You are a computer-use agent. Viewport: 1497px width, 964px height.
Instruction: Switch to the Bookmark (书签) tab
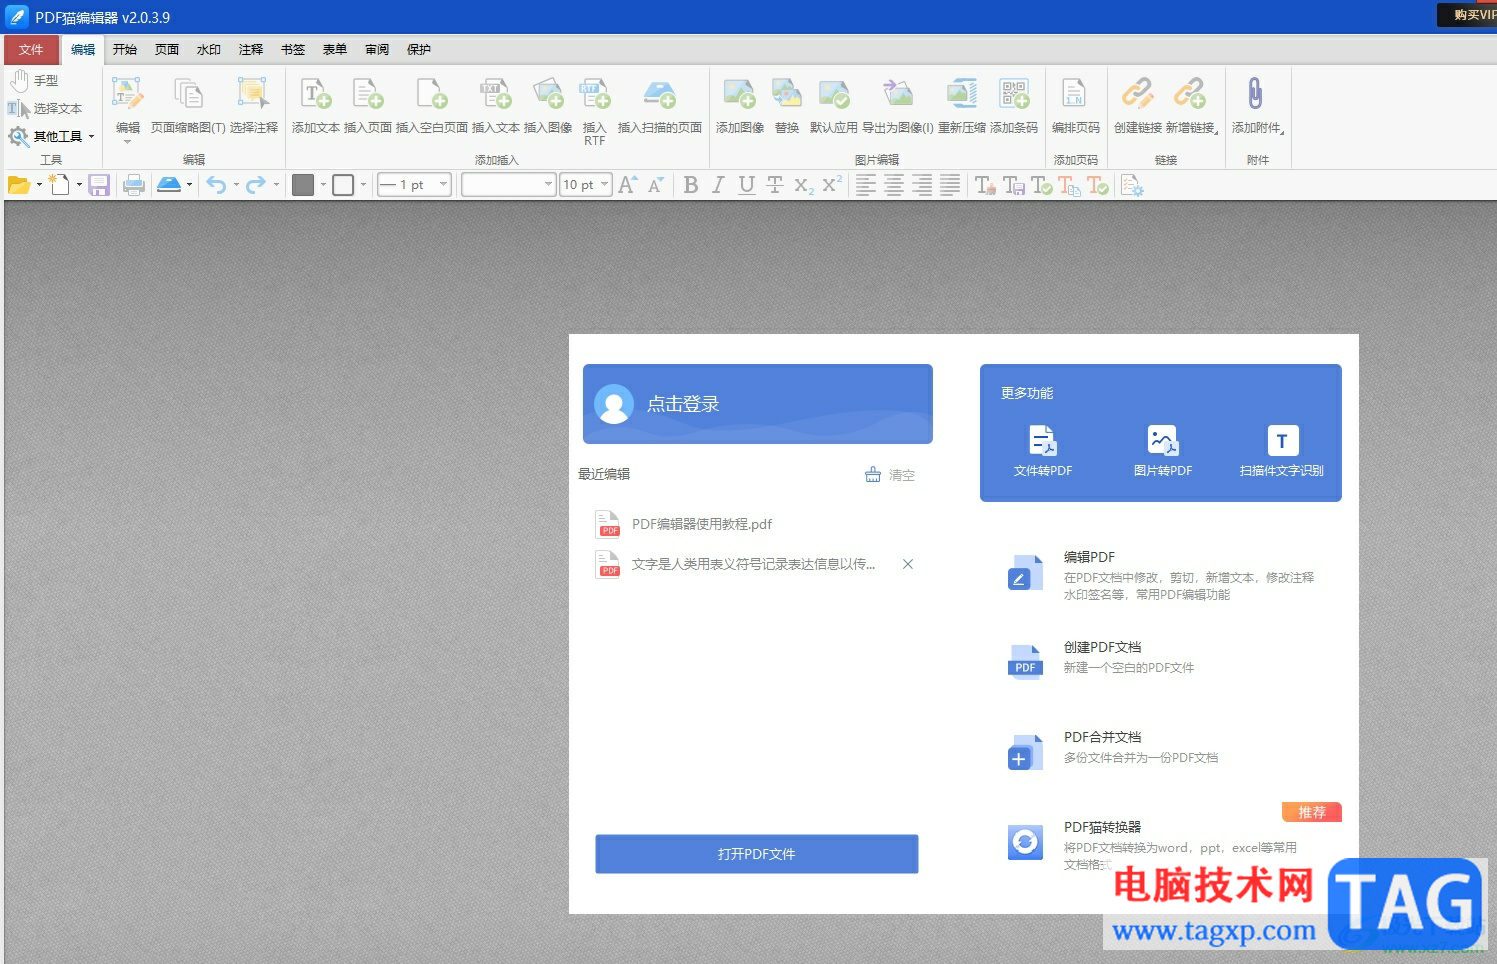(293, 49)
